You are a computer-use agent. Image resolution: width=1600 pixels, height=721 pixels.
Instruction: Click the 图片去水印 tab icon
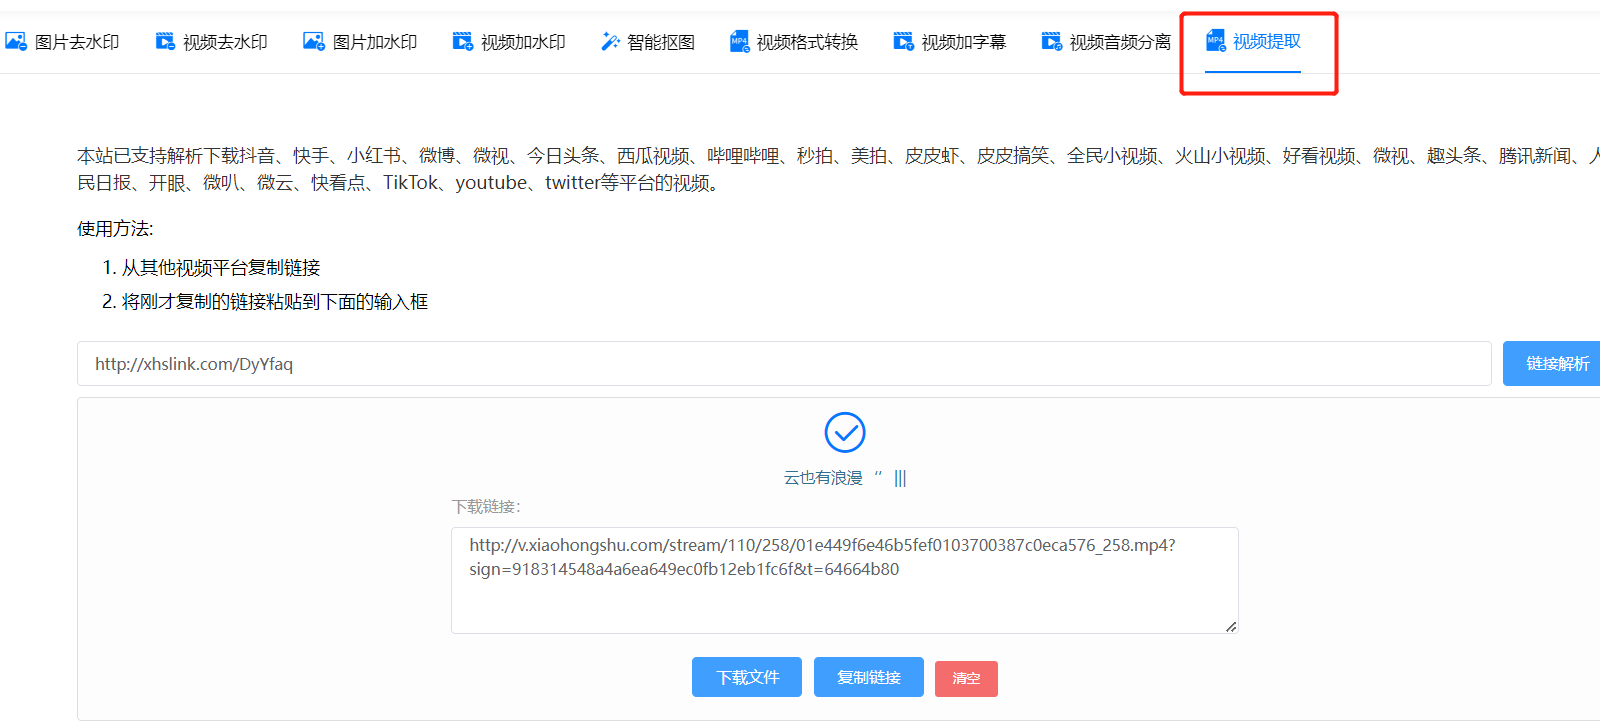tap(16, 42)
